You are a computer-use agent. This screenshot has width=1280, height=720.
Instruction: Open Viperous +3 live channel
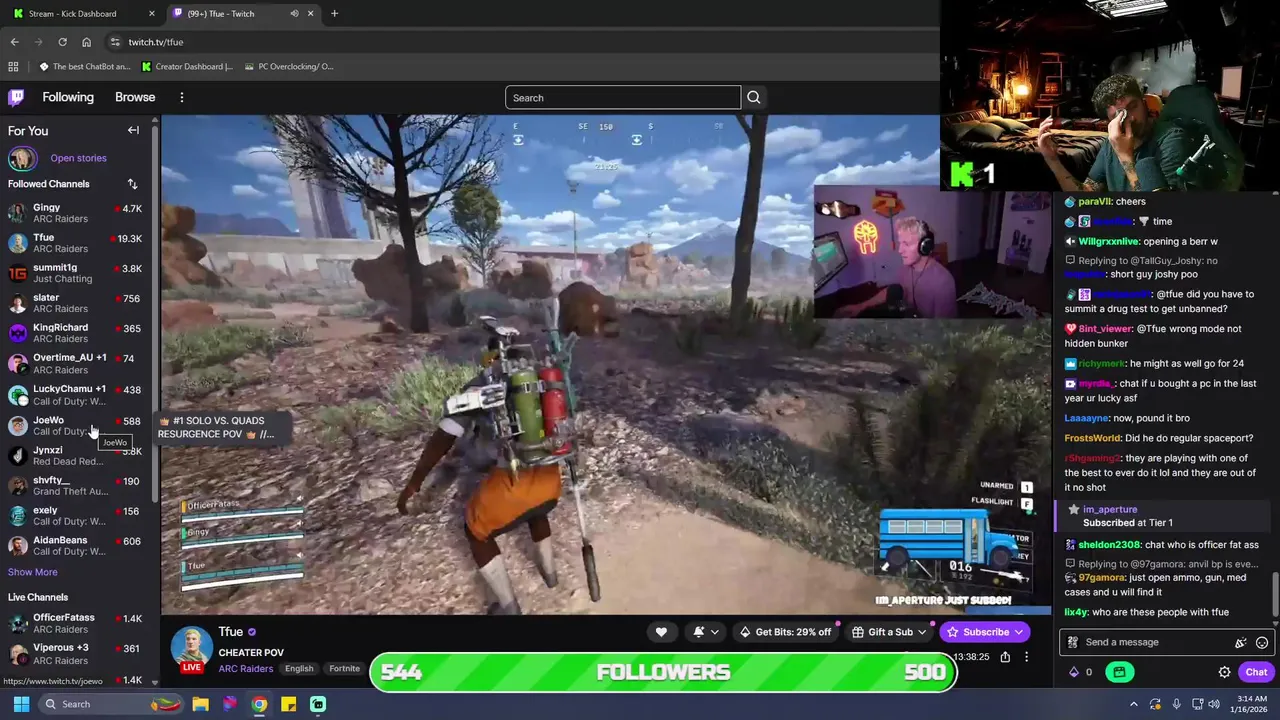[76, 653]
